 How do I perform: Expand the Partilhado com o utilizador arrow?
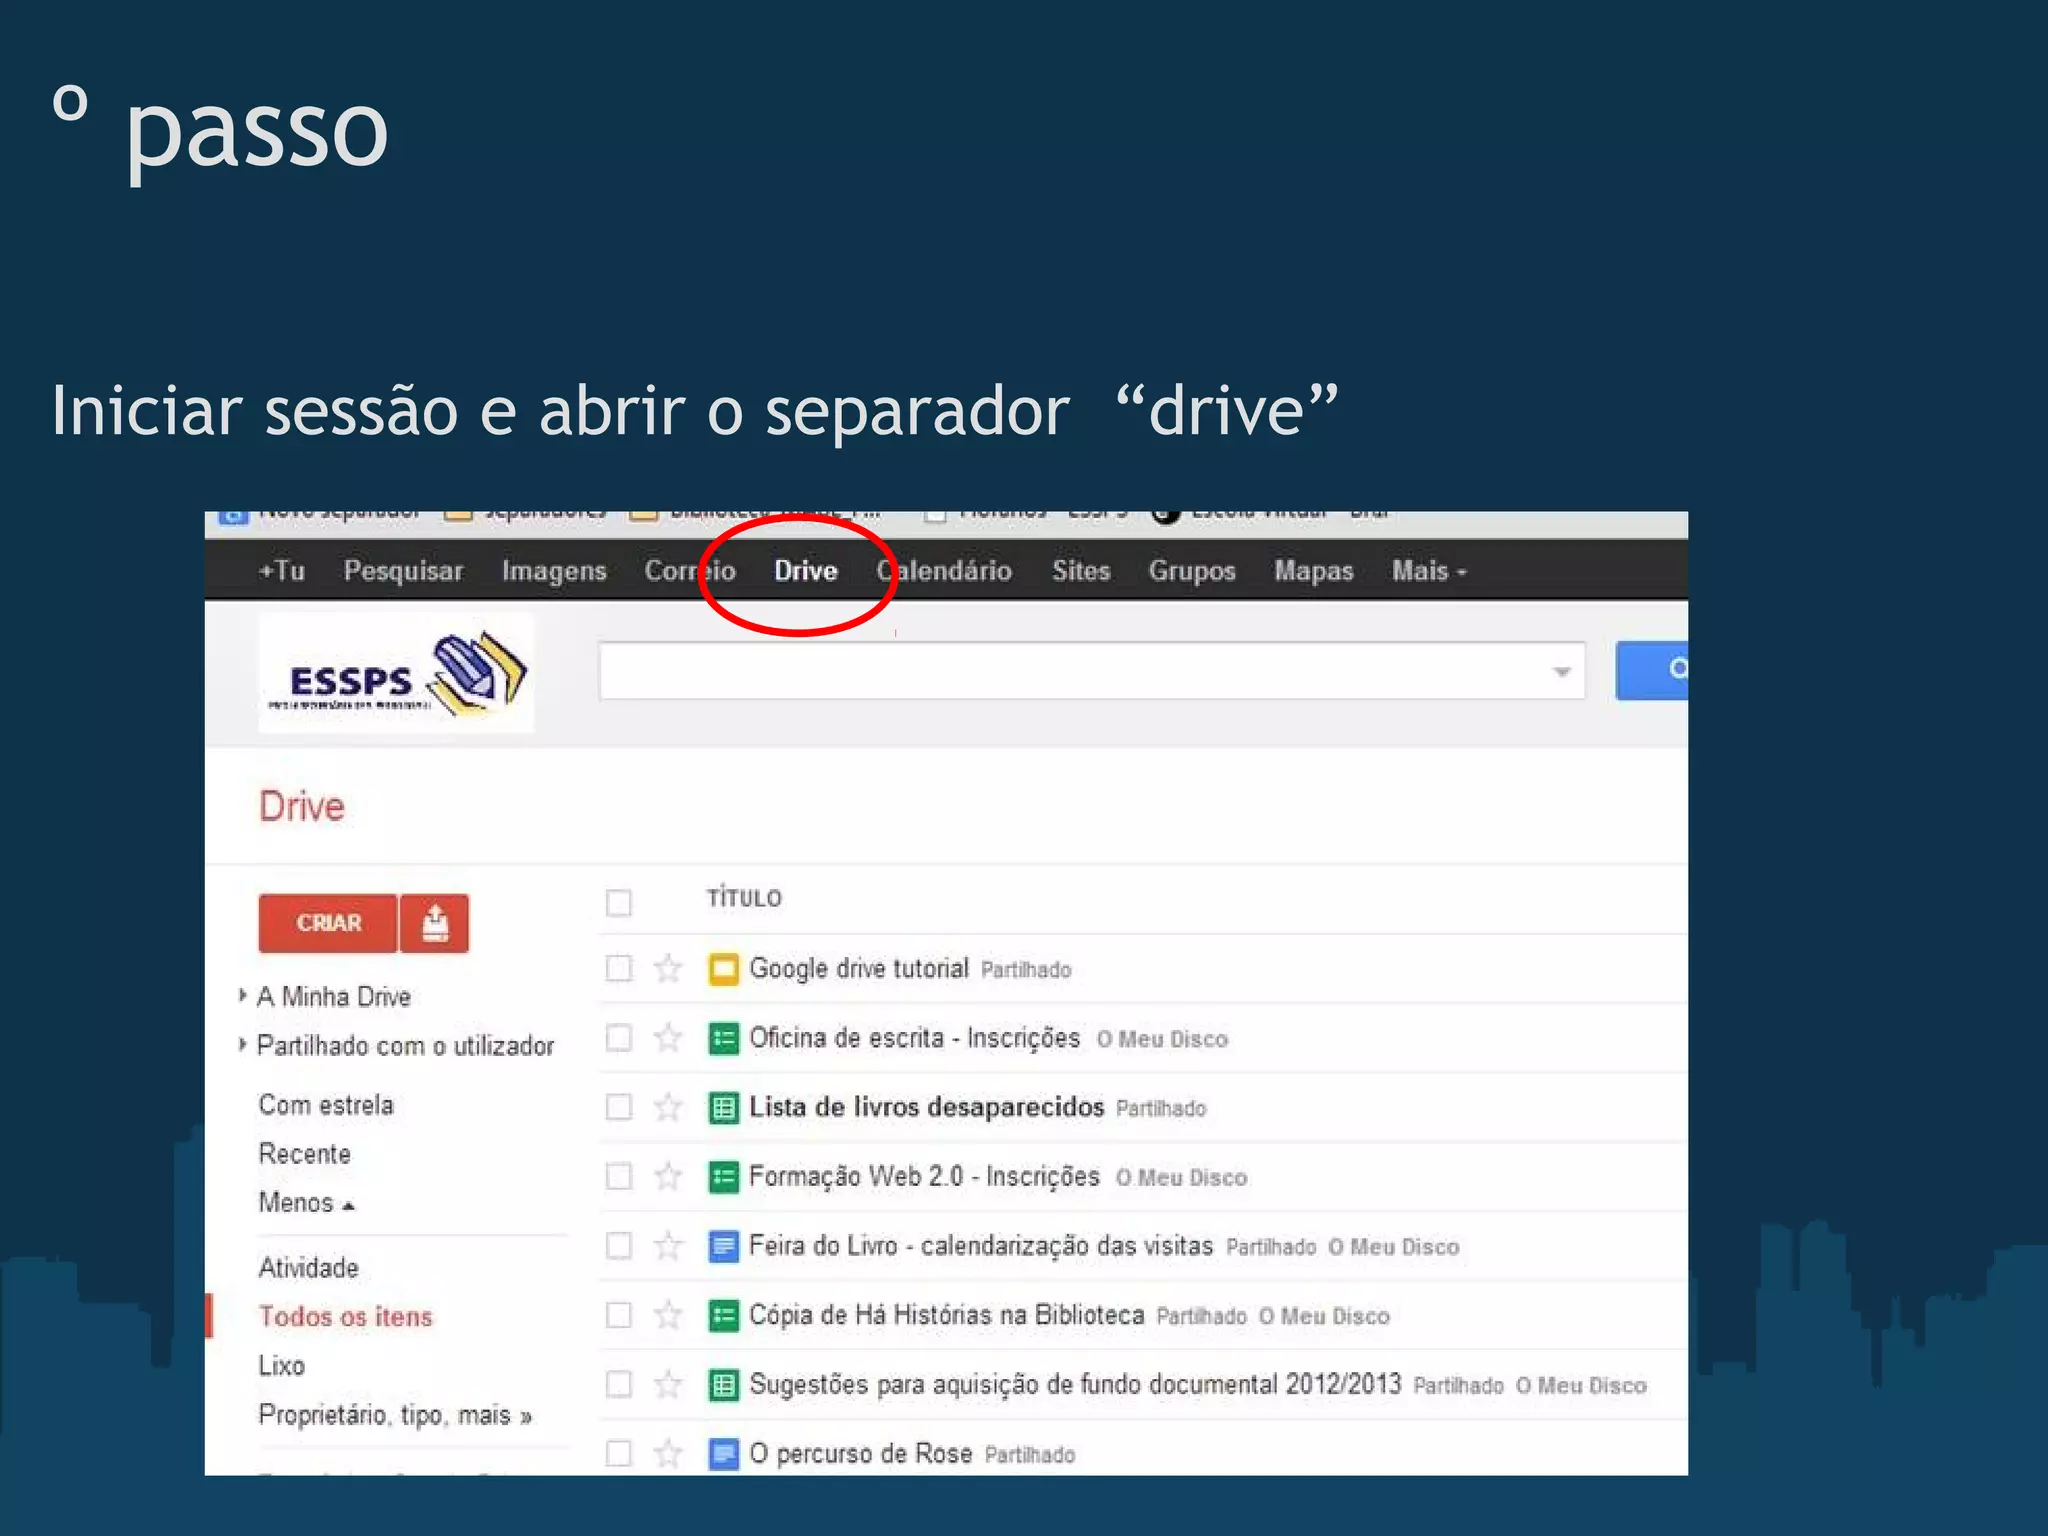242,1044
